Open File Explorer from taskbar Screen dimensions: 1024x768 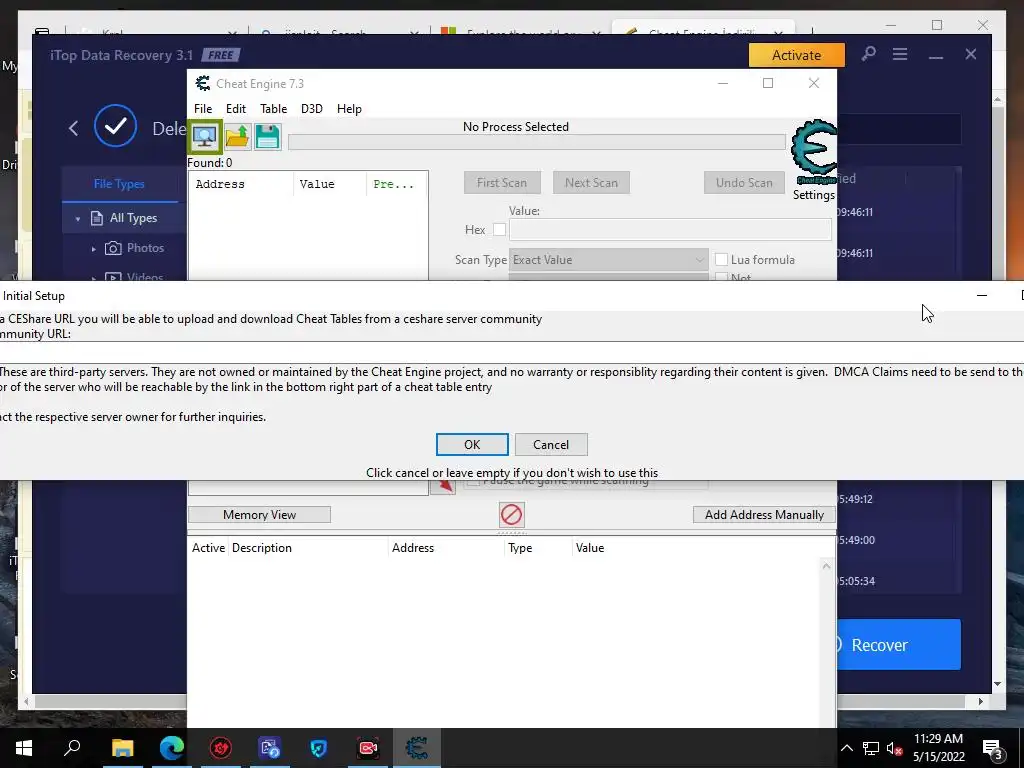(x=122, y=748)
